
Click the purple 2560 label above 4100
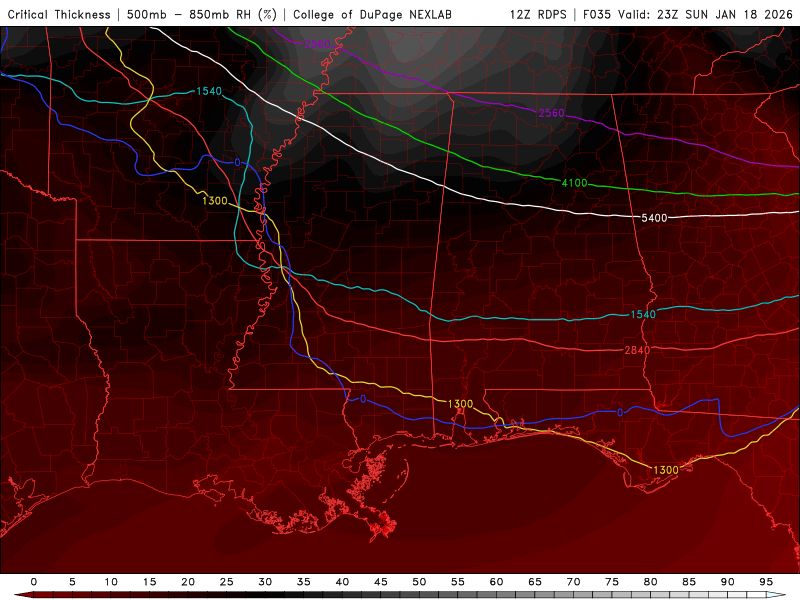[x=552, y=113]
